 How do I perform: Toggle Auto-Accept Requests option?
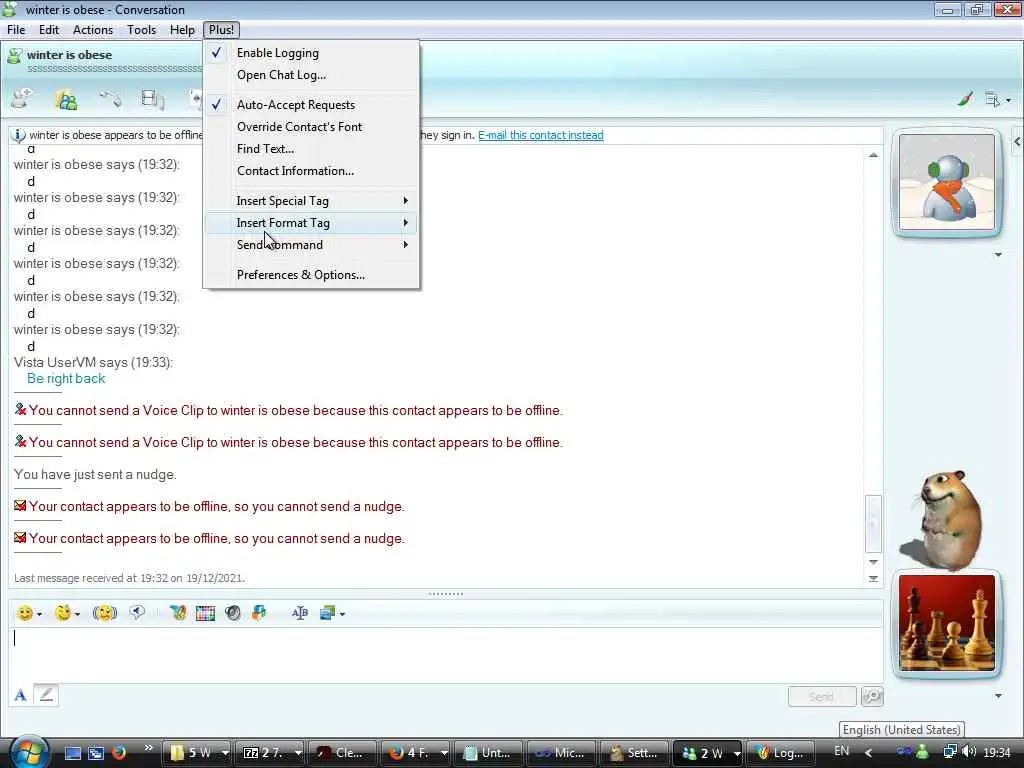311,104
